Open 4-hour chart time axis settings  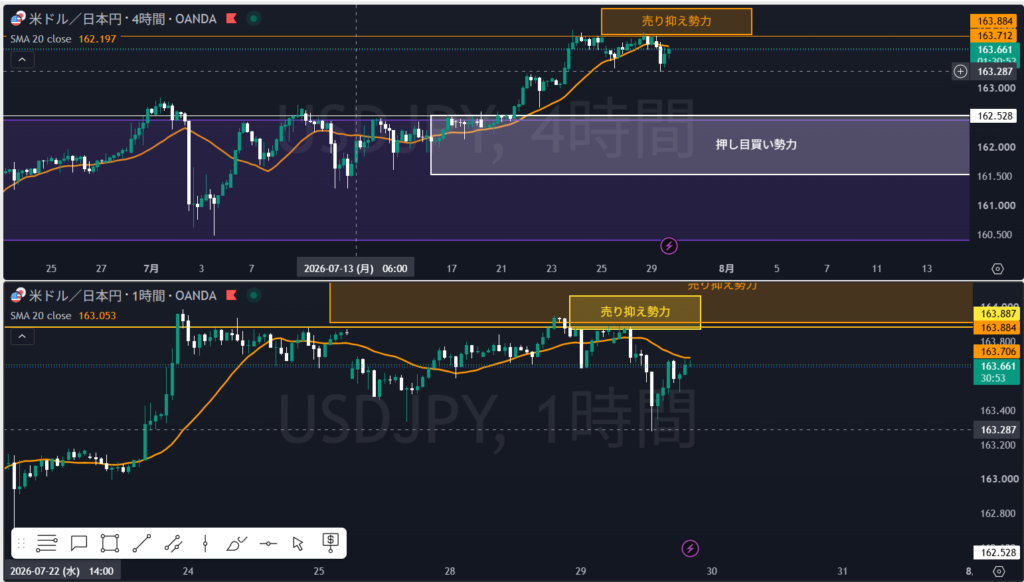pos(997,268)
